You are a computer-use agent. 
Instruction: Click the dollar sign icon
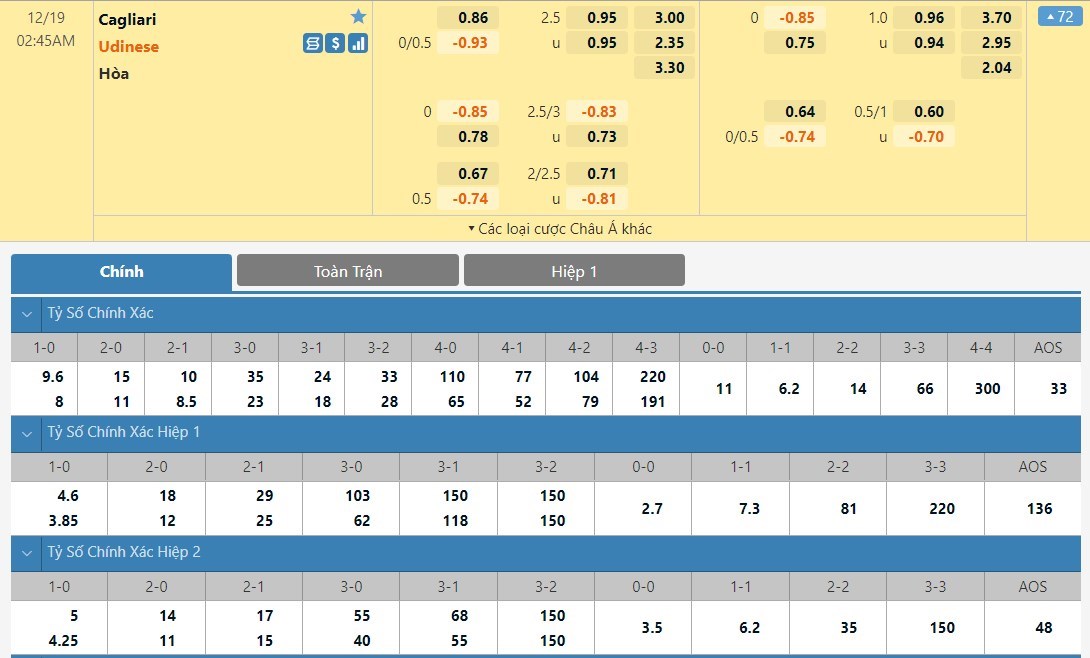pos(335,43)
